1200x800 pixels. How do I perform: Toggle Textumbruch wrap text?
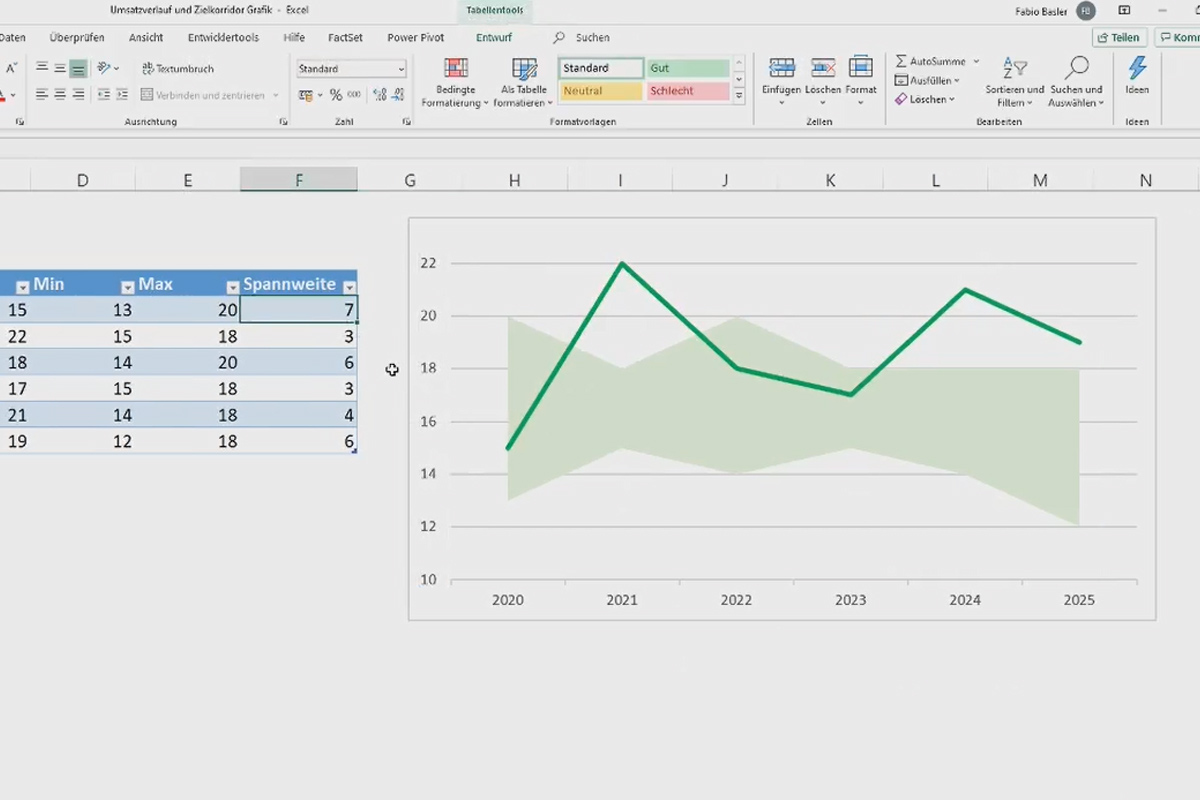click(178, 69)
